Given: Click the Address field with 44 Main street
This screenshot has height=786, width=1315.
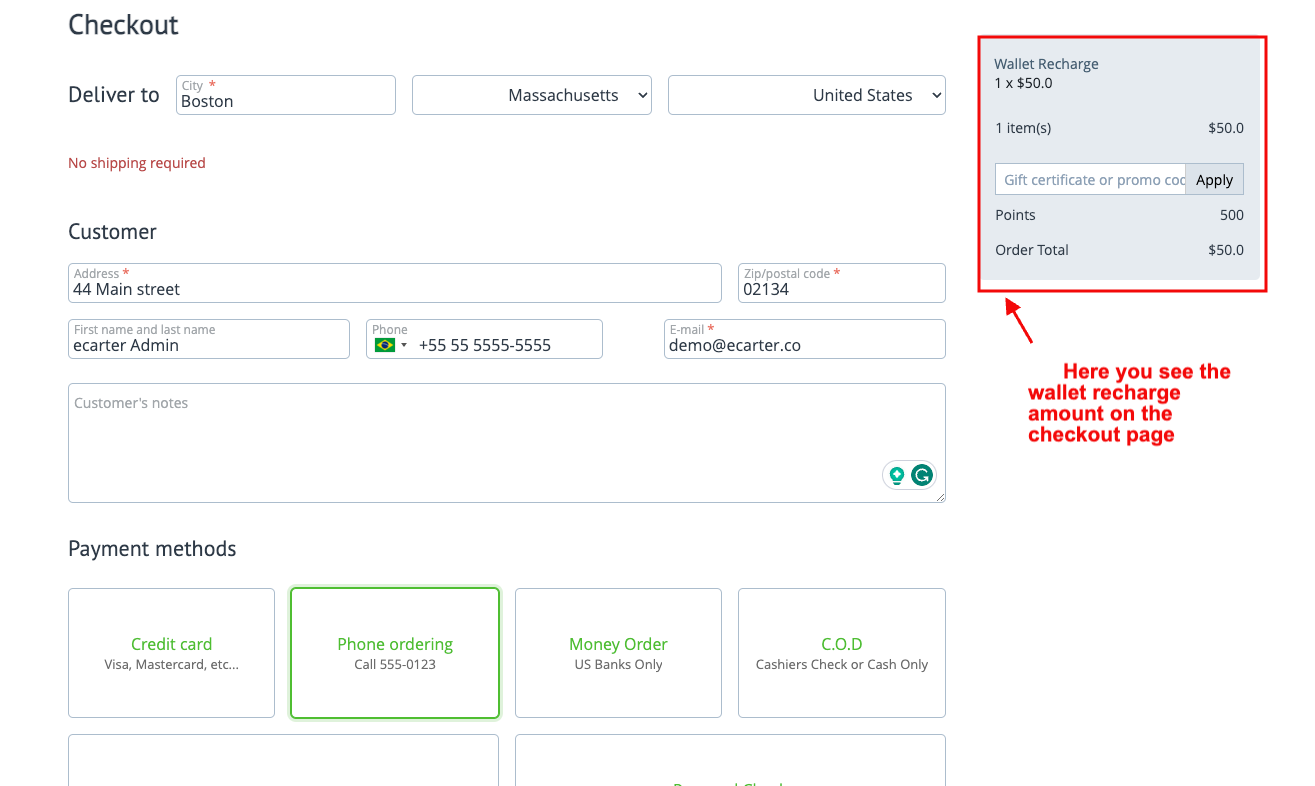Looking at the screenshot, I should [x=394, y=289].
